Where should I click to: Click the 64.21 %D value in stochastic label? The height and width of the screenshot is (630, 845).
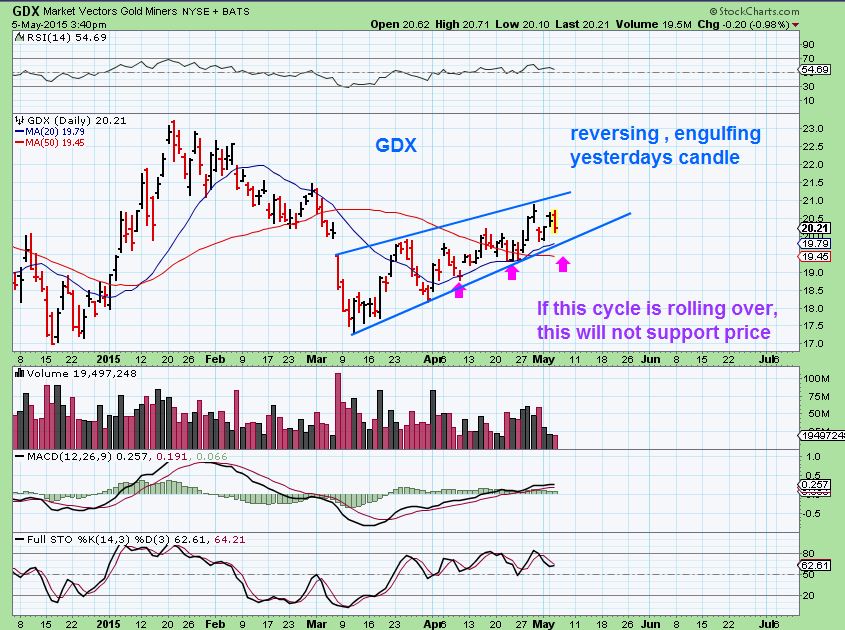(x=230, y=539)
